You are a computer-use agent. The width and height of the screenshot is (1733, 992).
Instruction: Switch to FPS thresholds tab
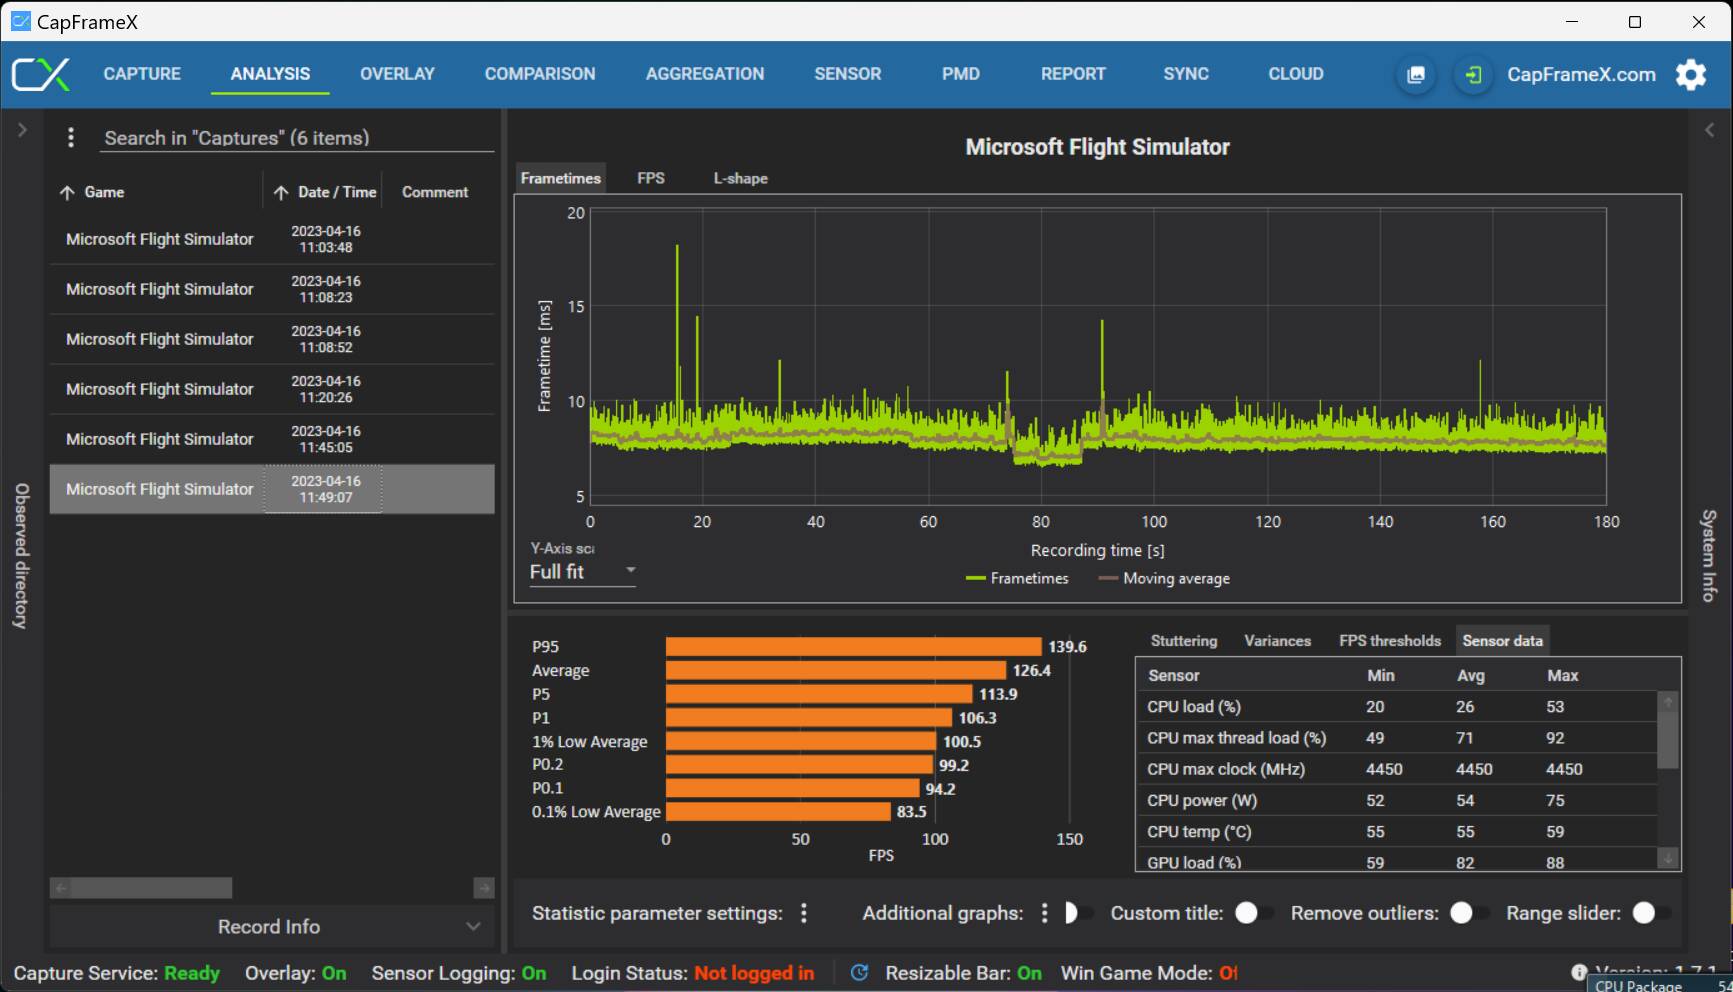(x=1390, y=641)
